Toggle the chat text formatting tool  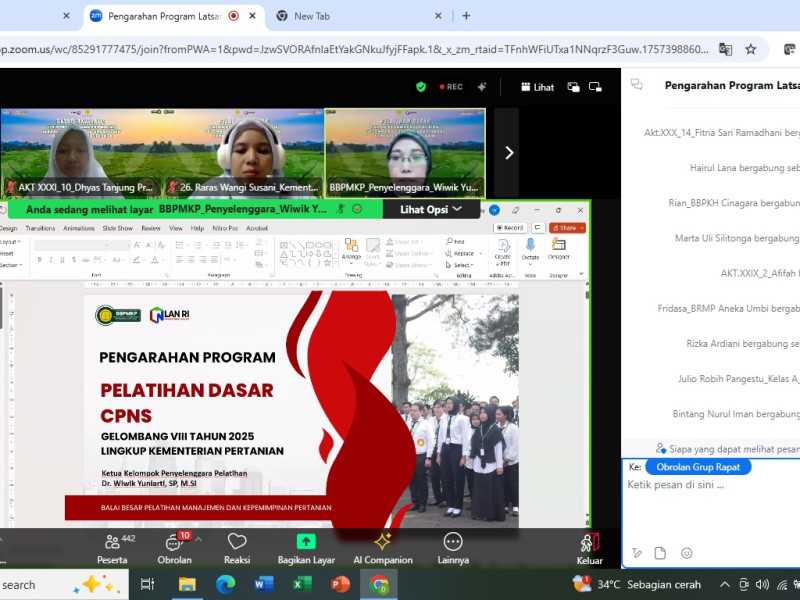634,553
